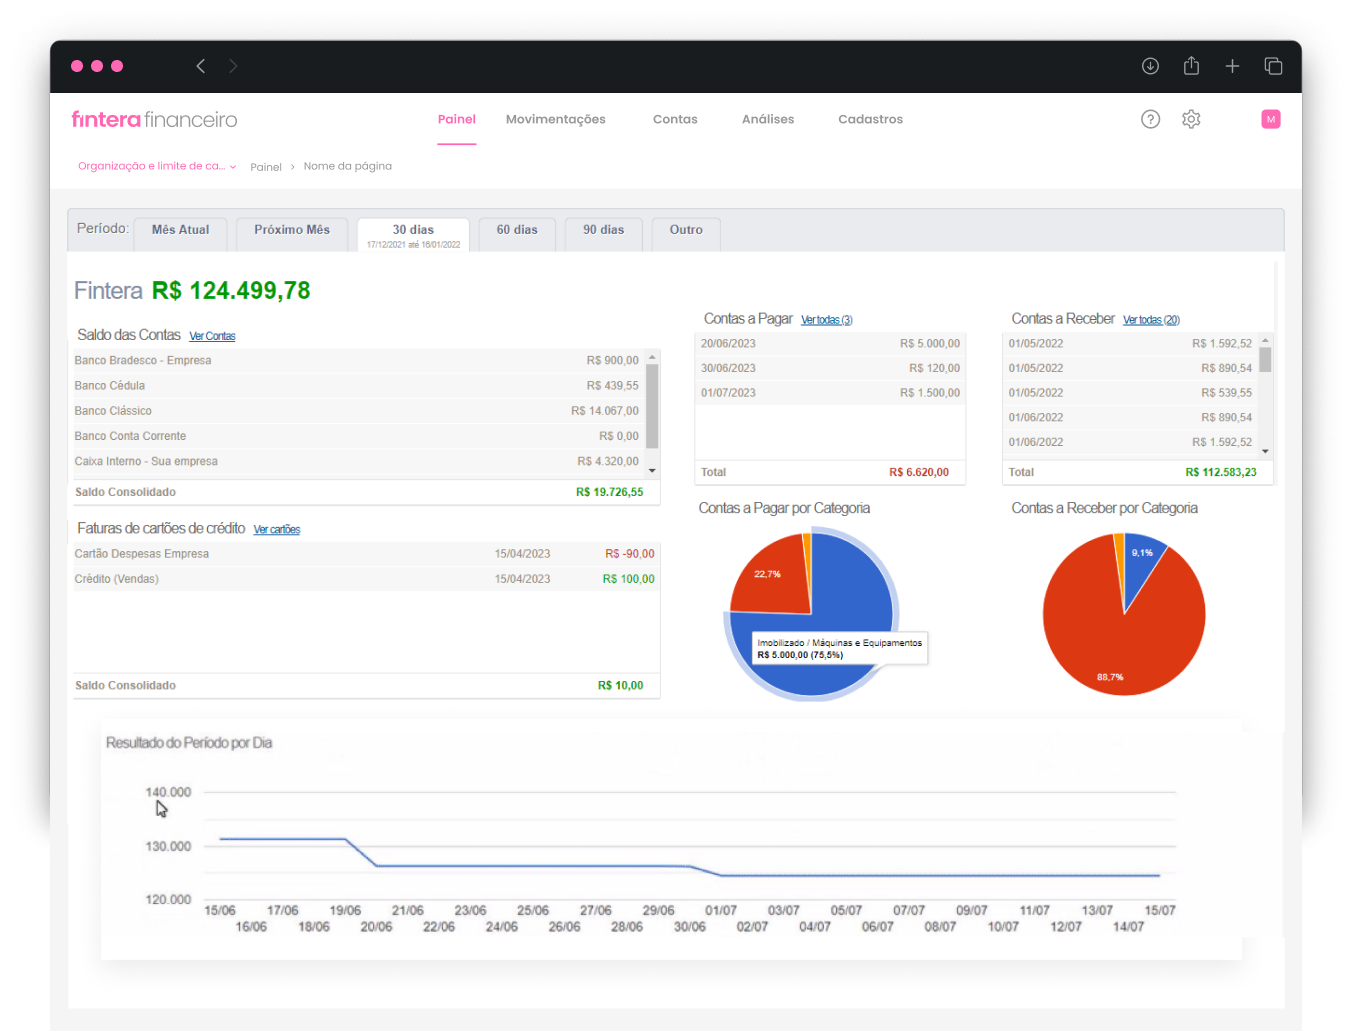Click the browser share icon
Viewport: 1352px width, 1032px height.
[1191, 66]
